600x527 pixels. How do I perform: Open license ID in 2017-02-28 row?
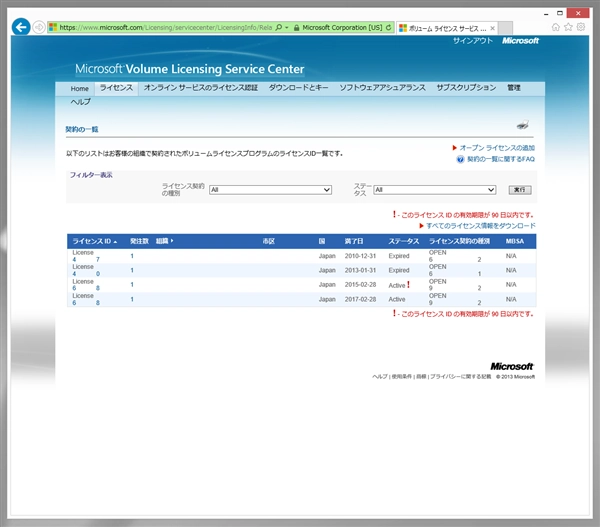pos(86,303)
